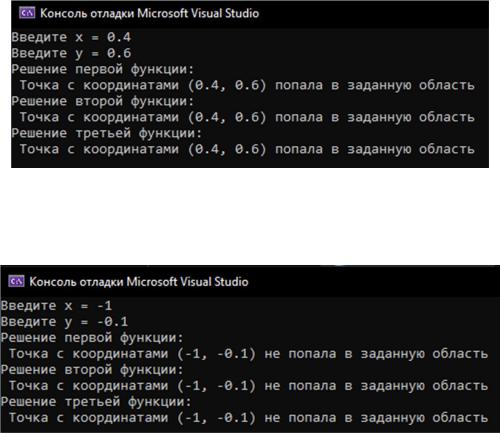Click first 'не попала' result line with (-1, -0.1)
The height and width of the screenshot is (433, 500).
pos(249,354)
